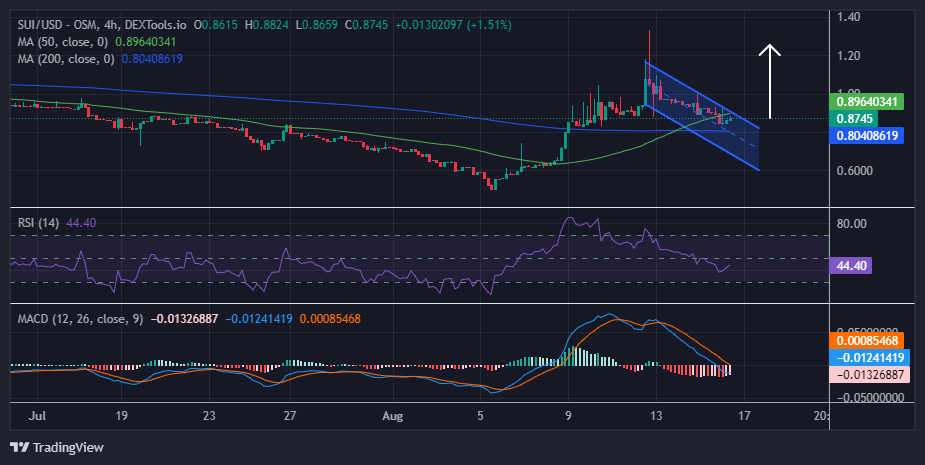Click the pink -0.01326887 histogram axis tag
Image resolution: width=925 pixels, height=465 pixels.
(x=870, y=375)
